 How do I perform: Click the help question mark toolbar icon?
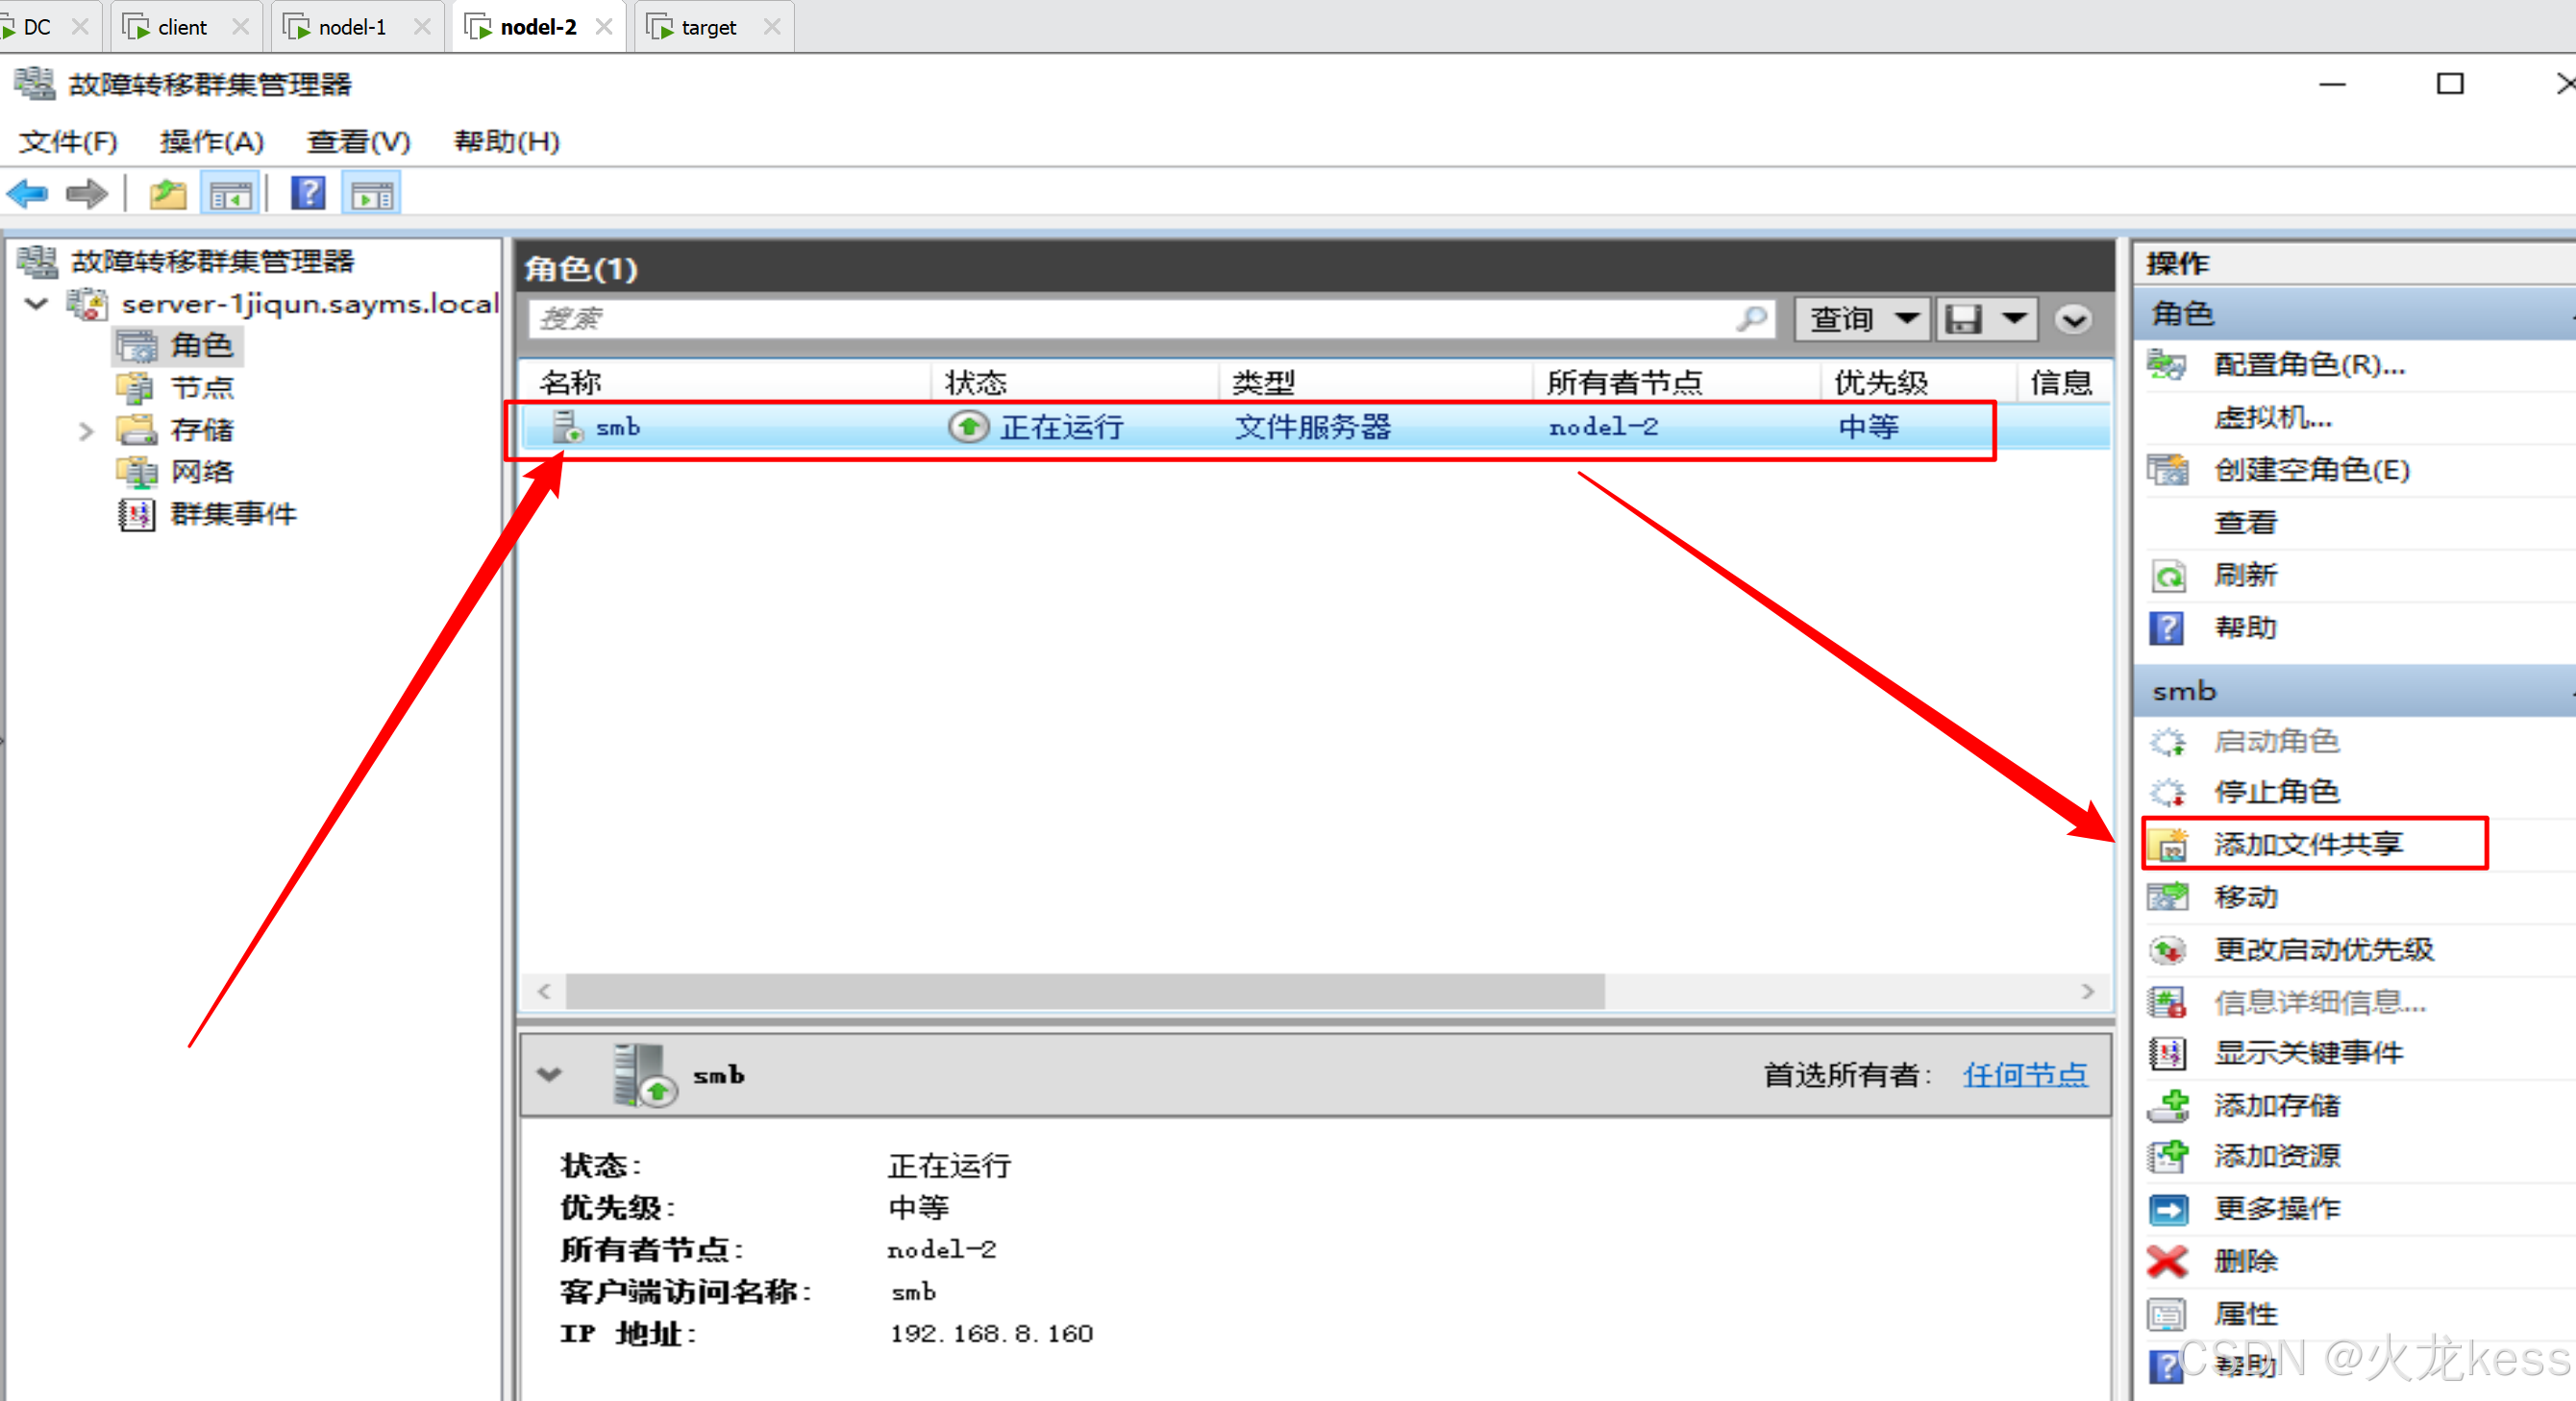pyautogui.click(x=308, y=193)
